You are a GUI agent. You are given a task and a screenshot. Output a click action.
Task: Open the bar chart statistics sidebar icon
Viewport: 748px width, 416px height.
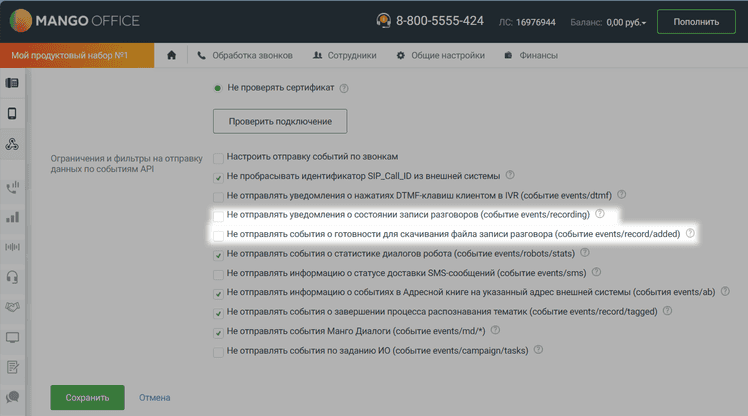(13, 216)
